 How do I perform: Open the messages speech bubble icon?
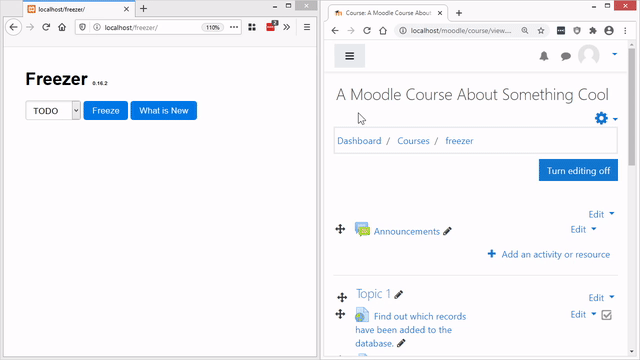point(566,56)
